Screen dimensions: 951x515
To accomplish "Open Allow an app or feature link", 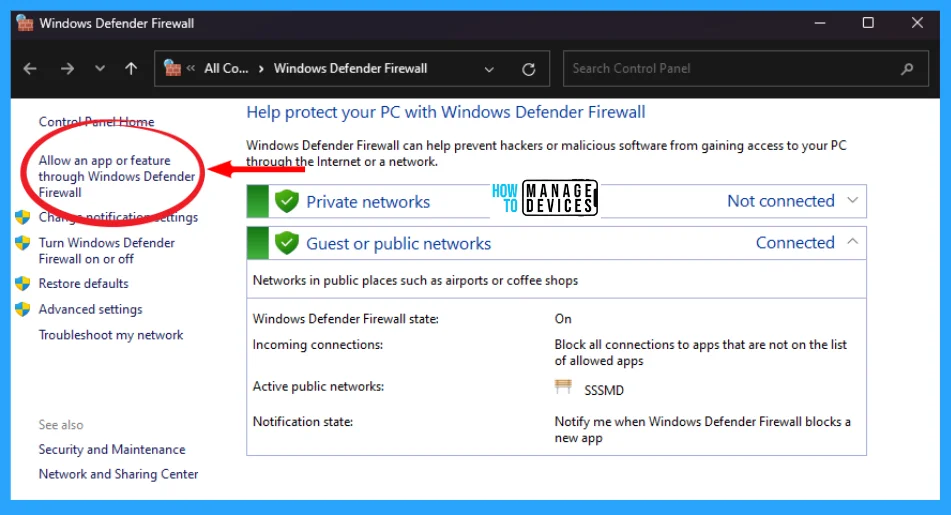I will tap(116, 177).
